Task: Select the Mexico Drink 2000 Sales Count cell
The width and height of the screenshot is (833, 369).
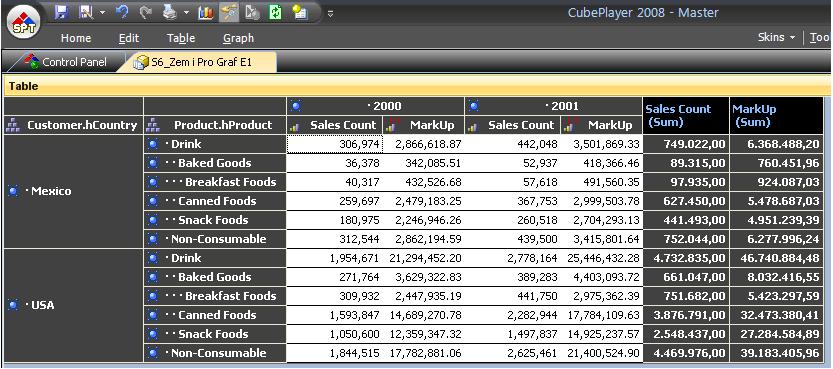Action: 334,144
